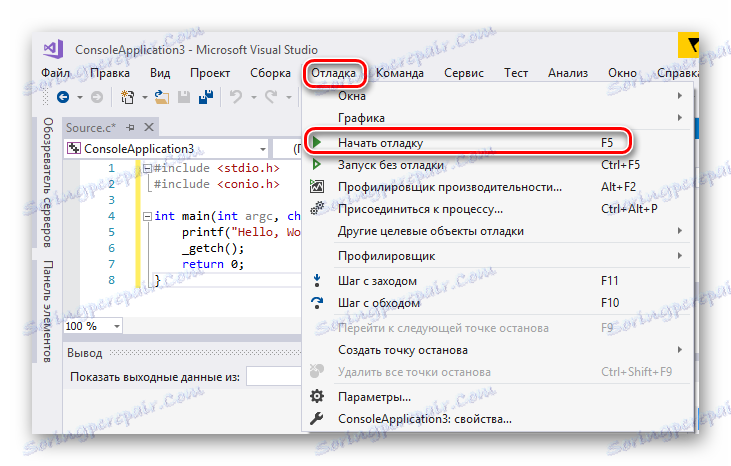Click the outlined play icon for Запуск без отладки
This screenshot has width=731, height=466.
coord(317,164)
